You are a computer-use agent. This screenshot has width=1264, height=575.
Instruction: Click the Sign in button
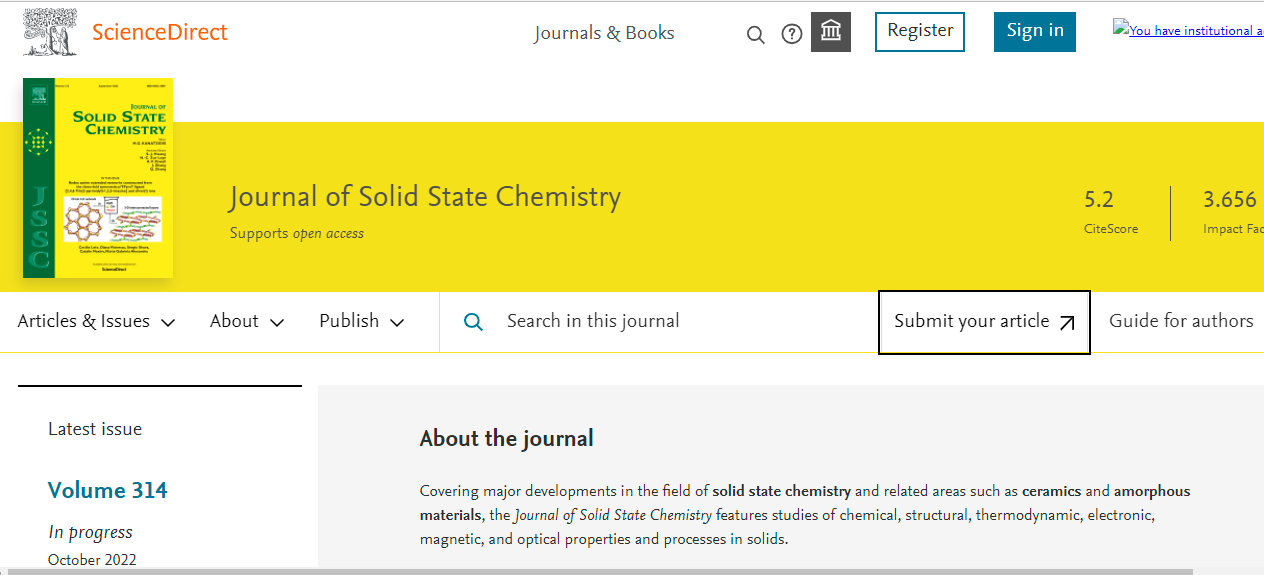click(x=1034, y=31)
